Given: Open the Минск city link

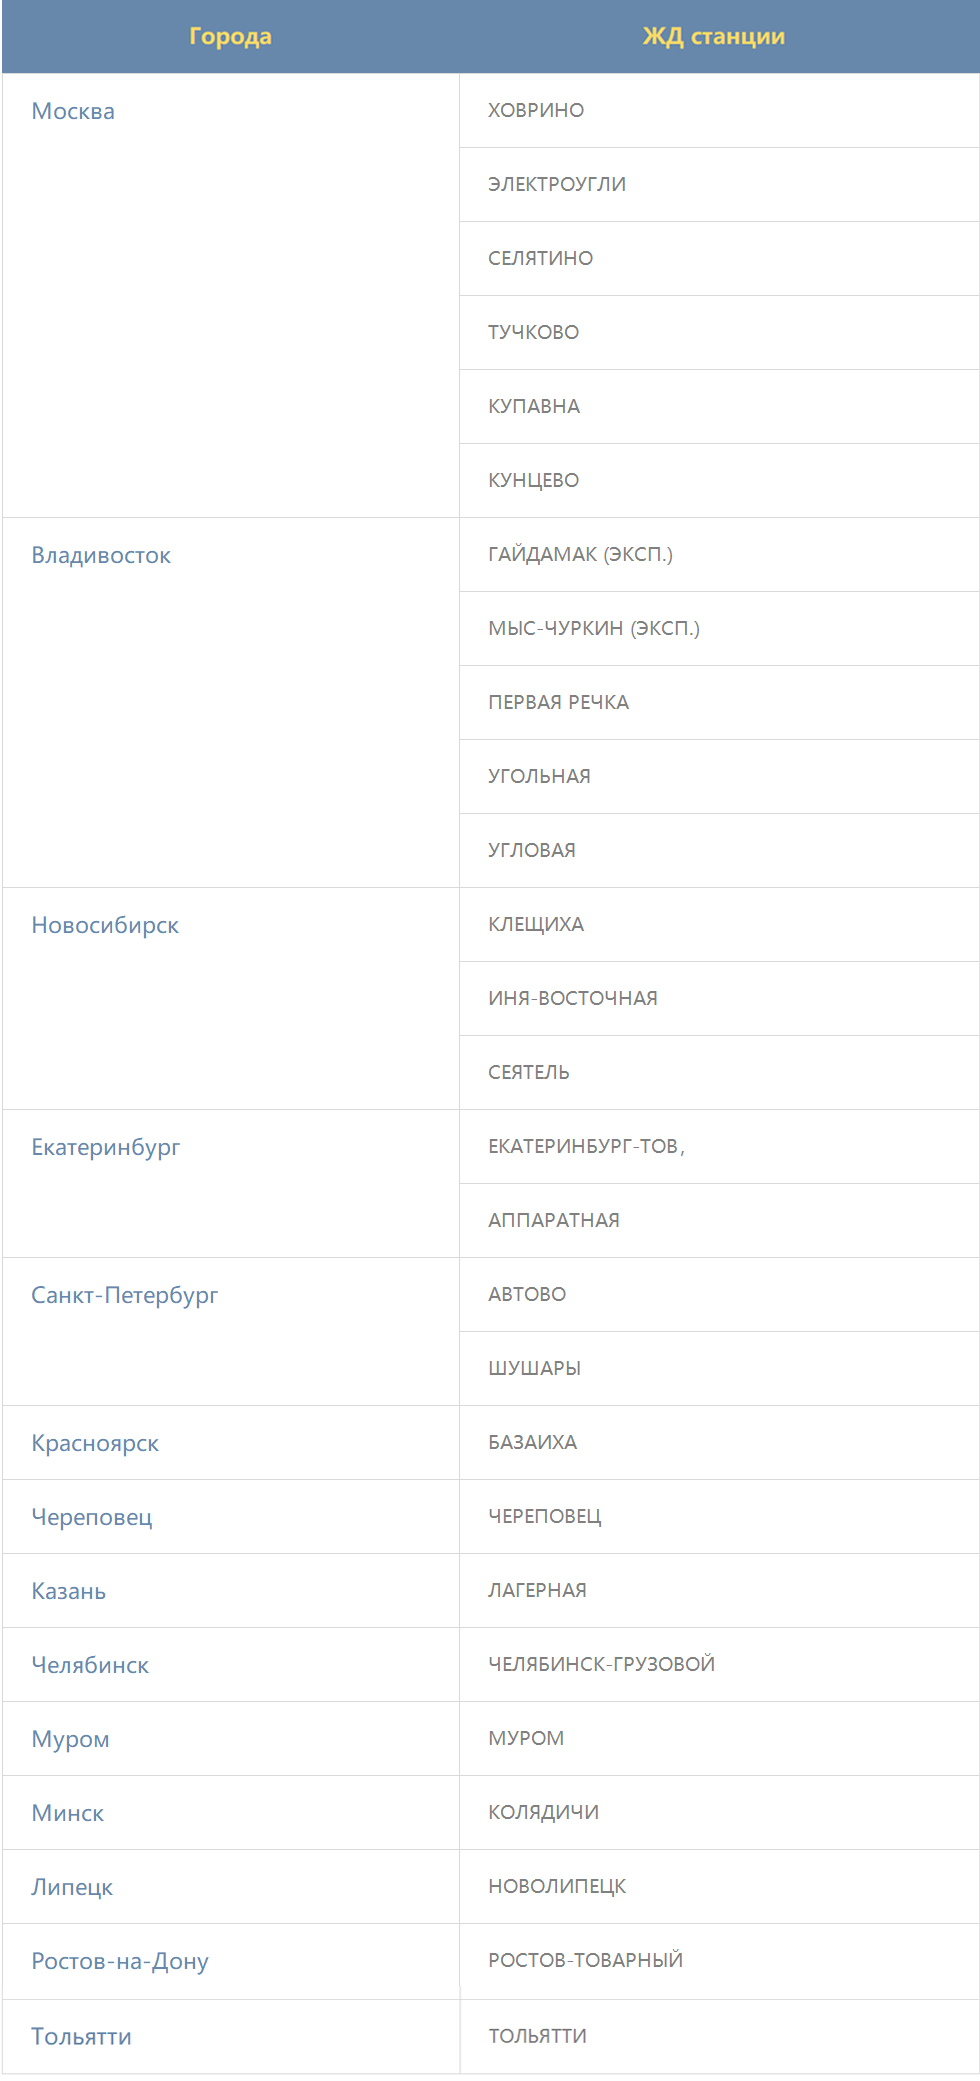Looking at the screenshot, I should point(68,1813).
